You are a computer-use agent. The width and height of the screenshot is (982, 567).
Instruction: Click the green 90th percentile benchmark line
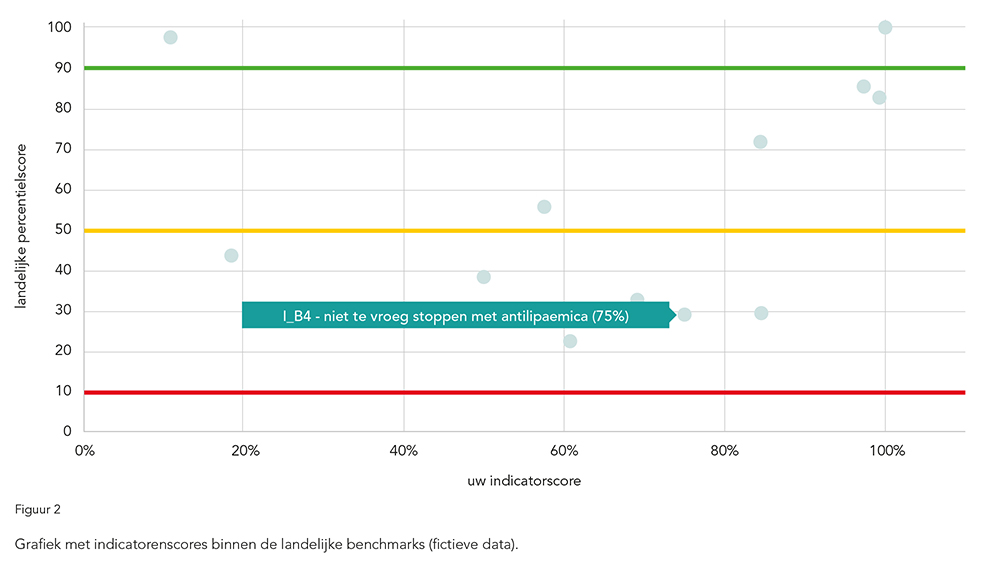[500, 68]
